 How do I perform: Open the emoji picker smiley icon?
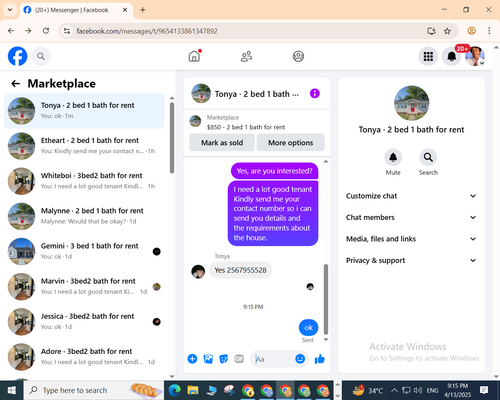[300, 359]
